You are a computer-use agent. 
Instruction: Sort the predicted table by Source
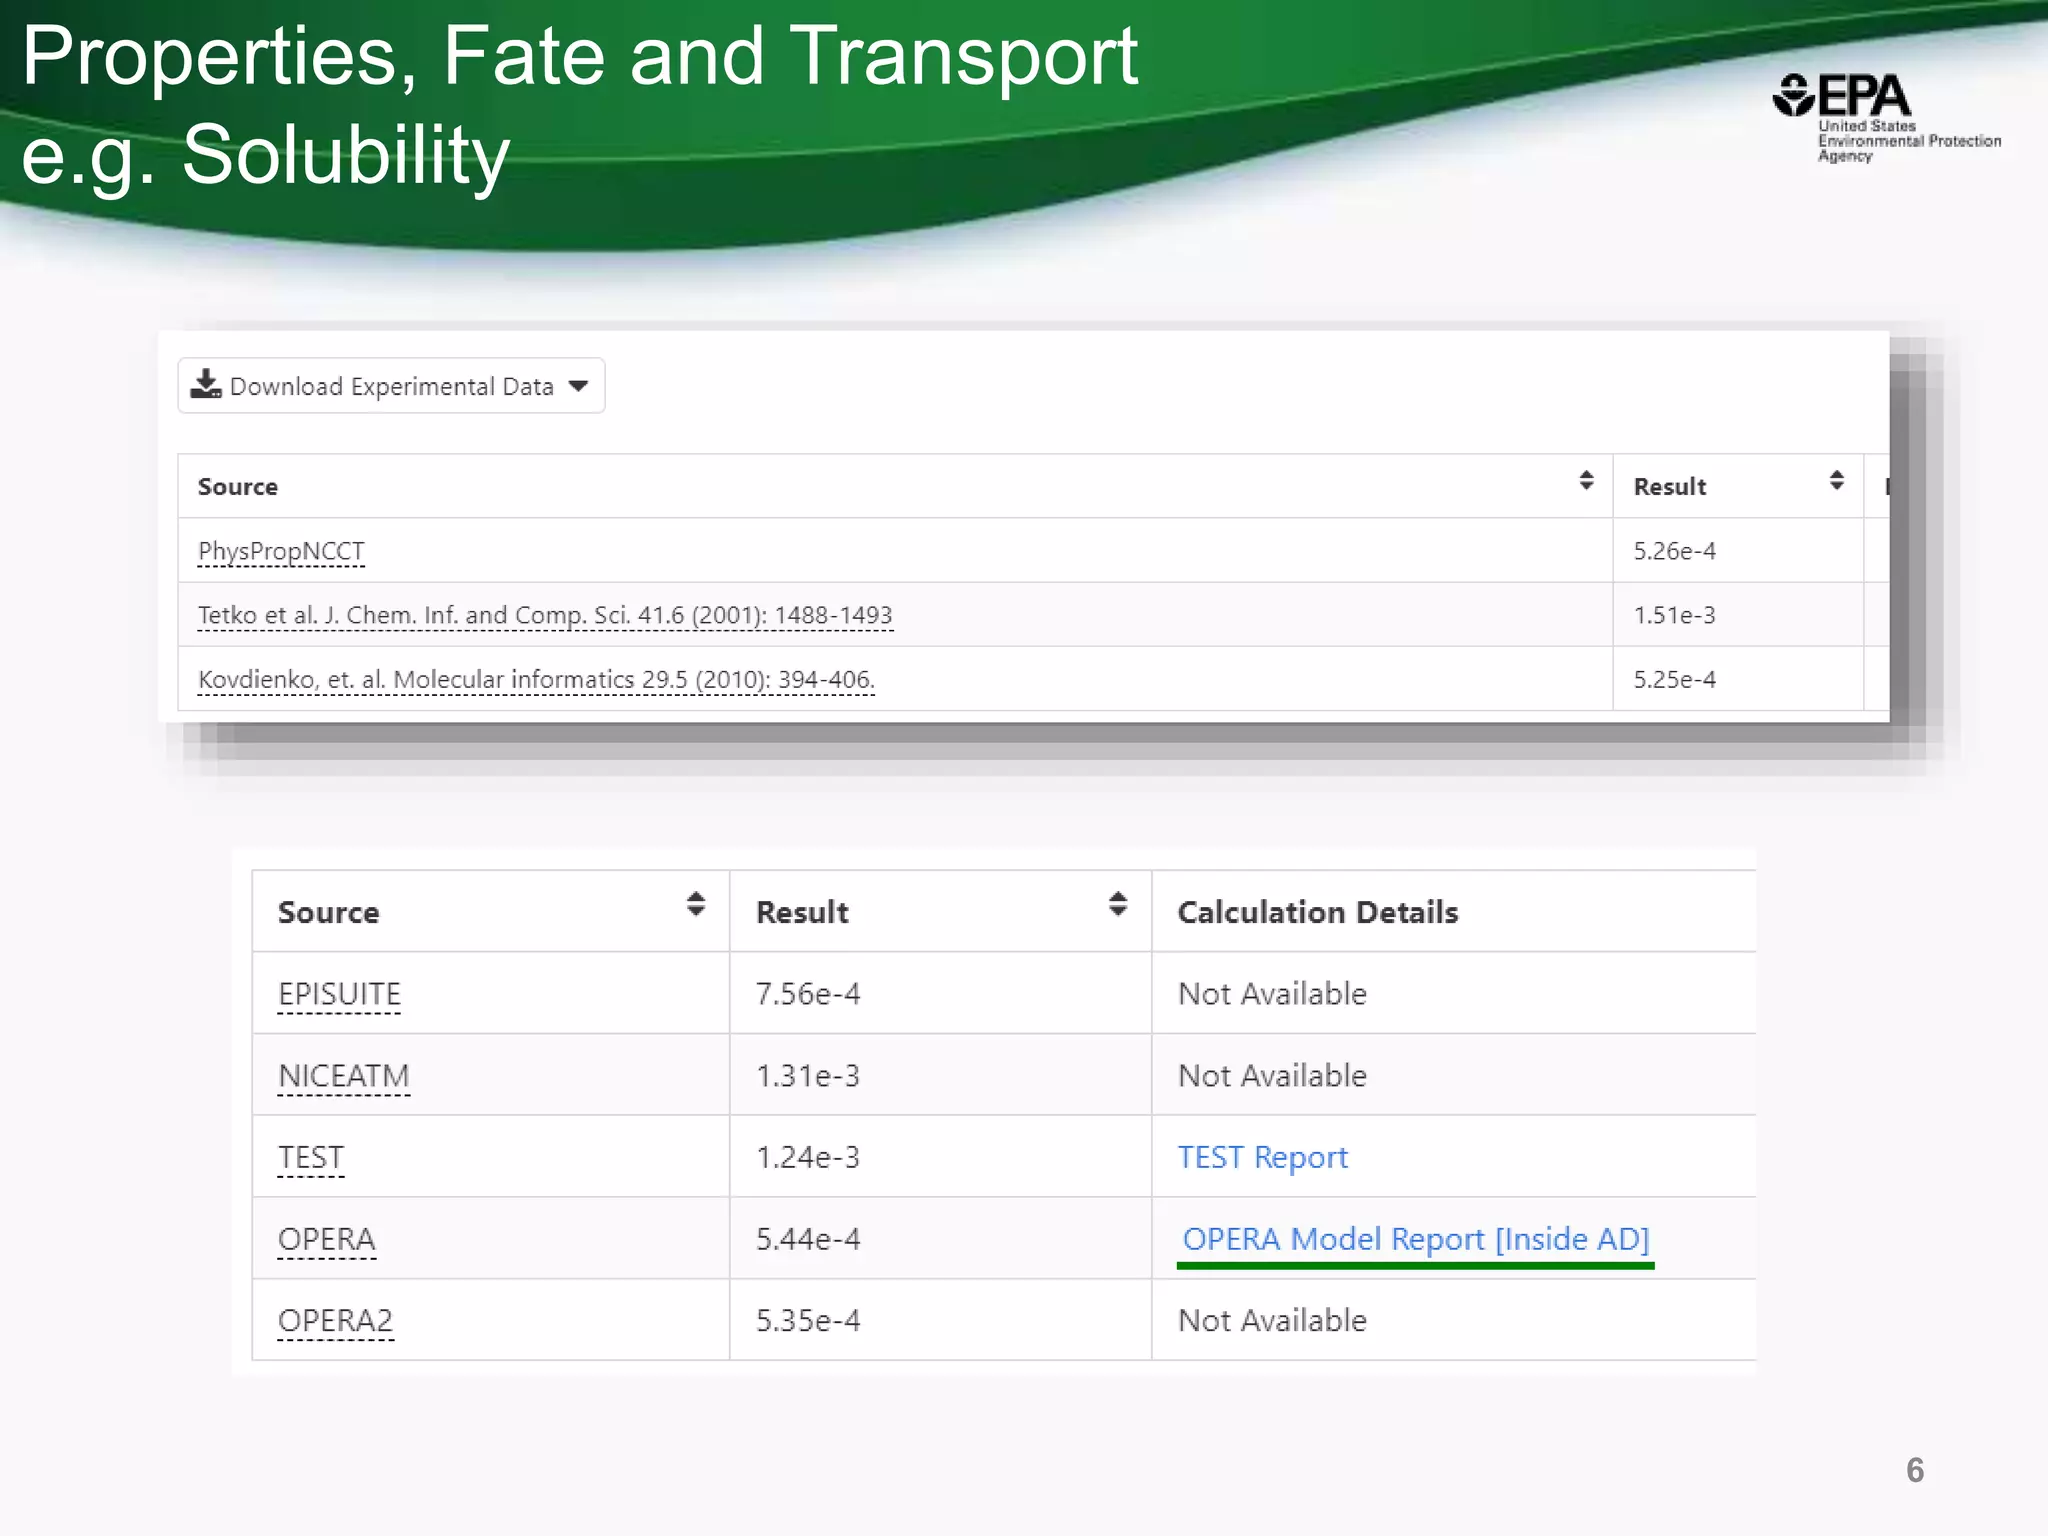[x=696, y=904]
